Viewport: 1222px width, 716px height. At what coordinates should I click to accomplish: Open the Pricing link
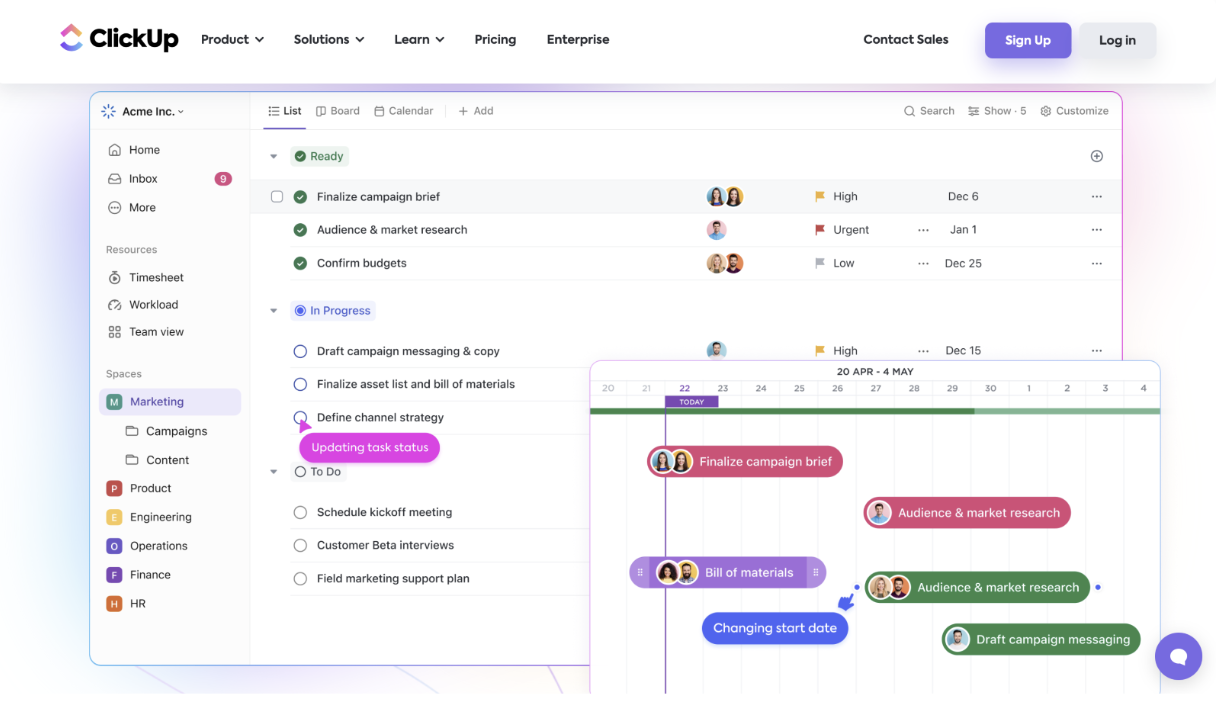coord(495,40)
